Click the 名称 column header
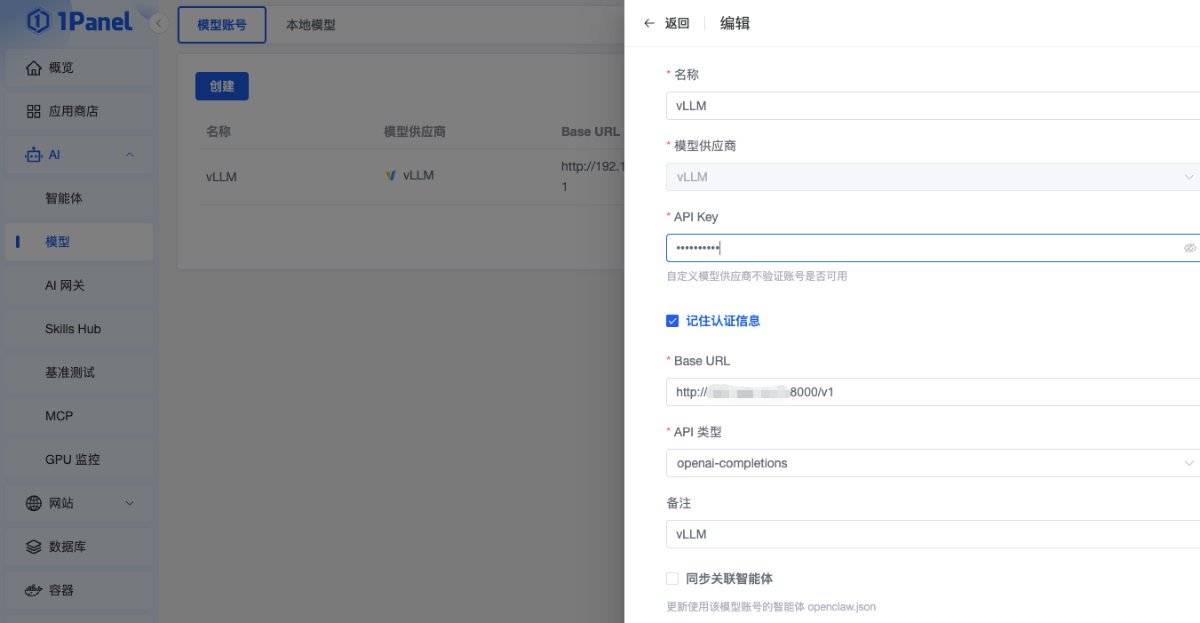The image size is (1200, 623). [218, 132]
